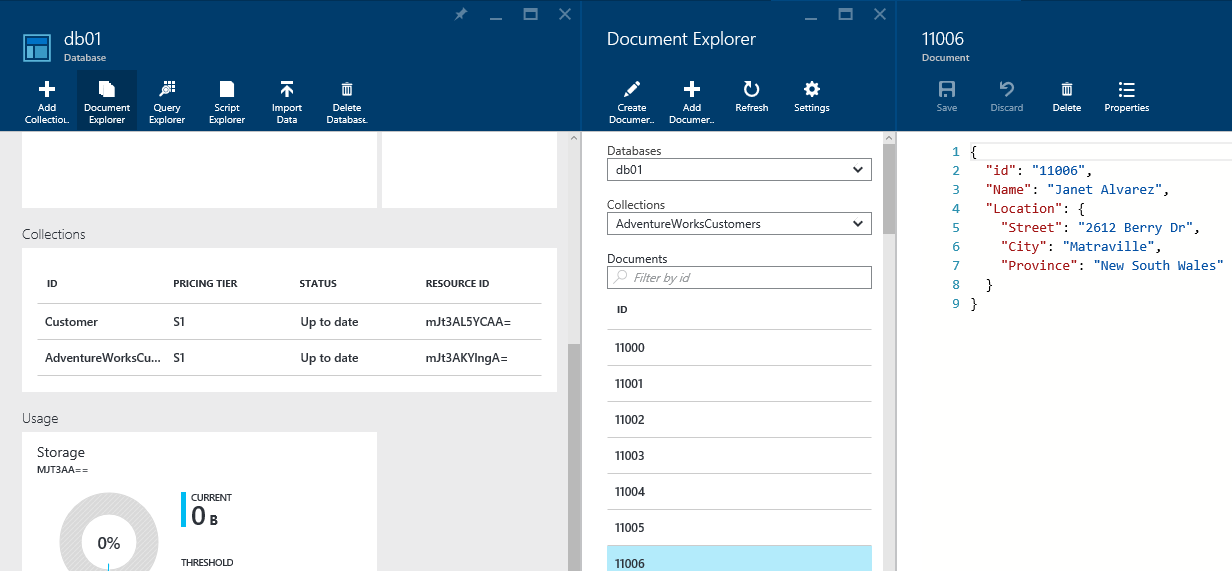Click resource ID mJt3AL5YCAA=
This screenshot has height=571, width=1232.
click(469, 322)
